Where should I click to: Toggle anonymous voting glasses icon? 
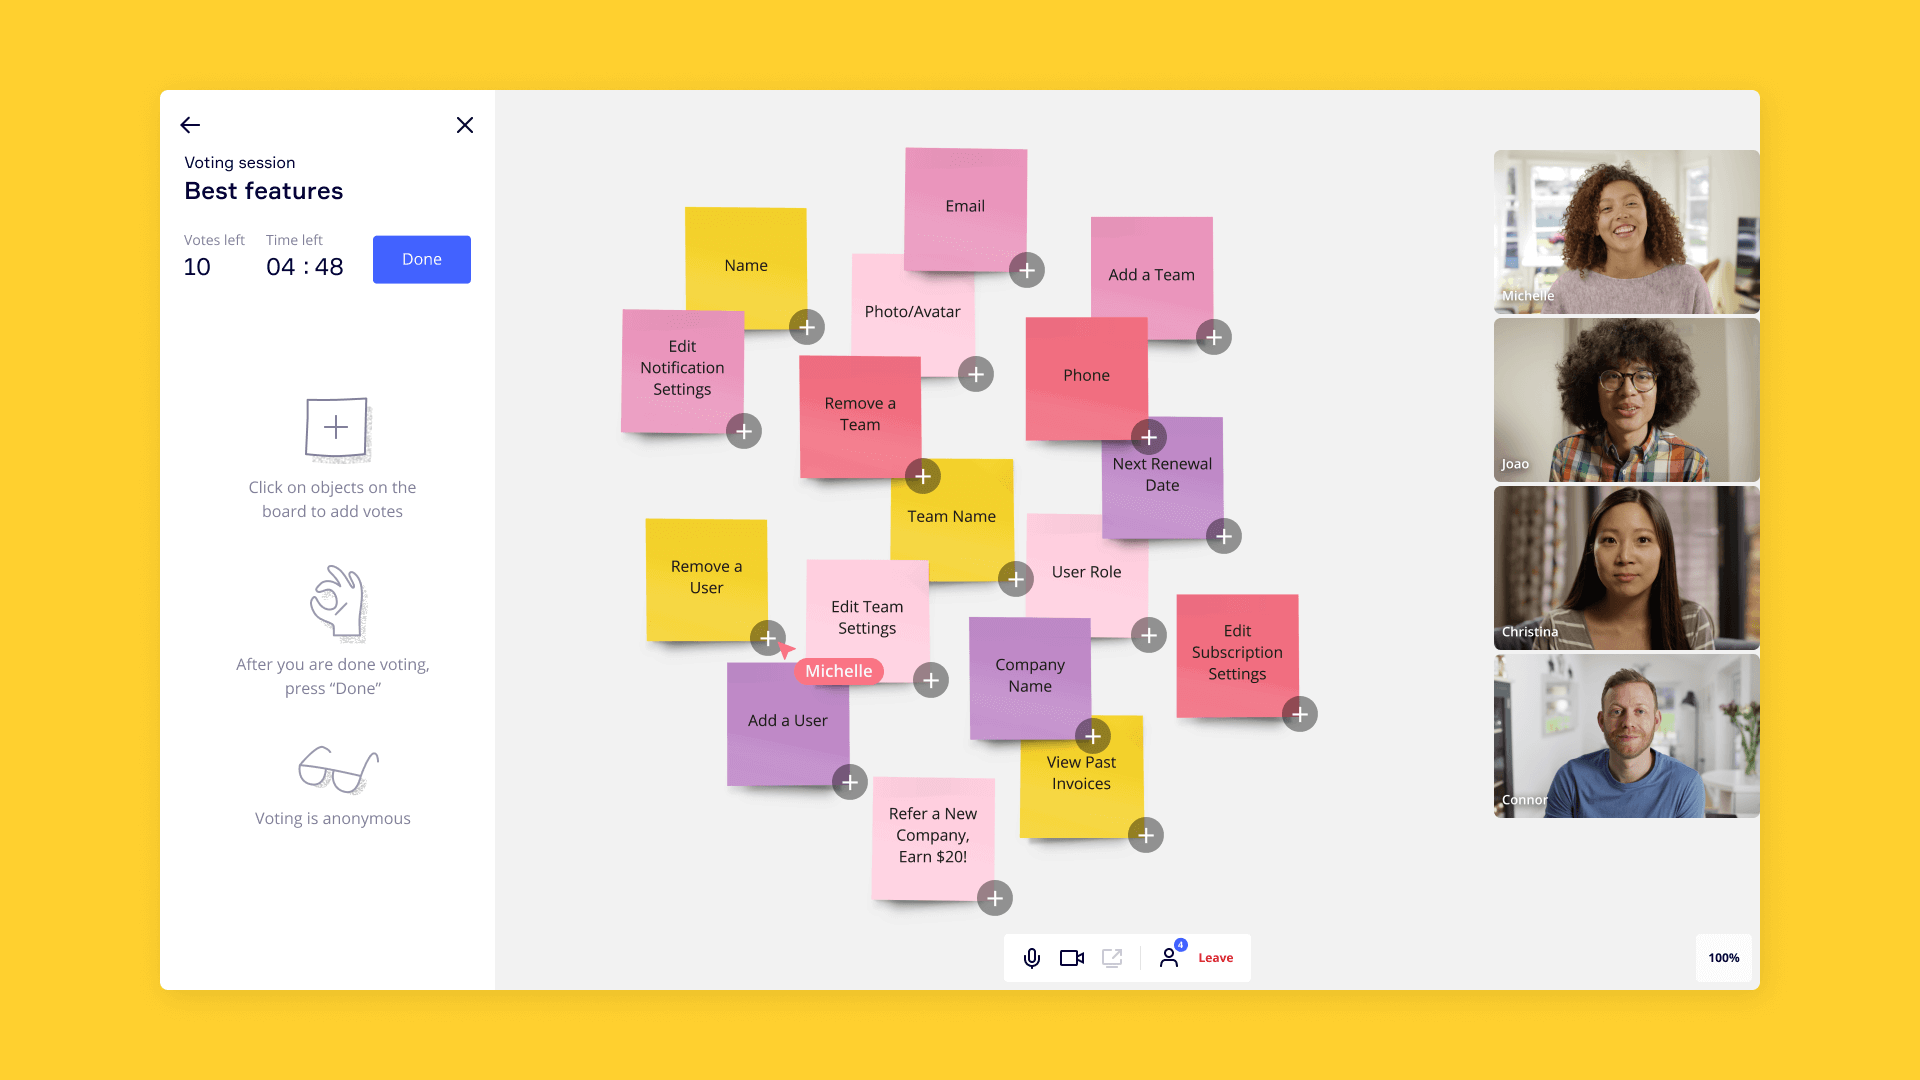point(331,767)
